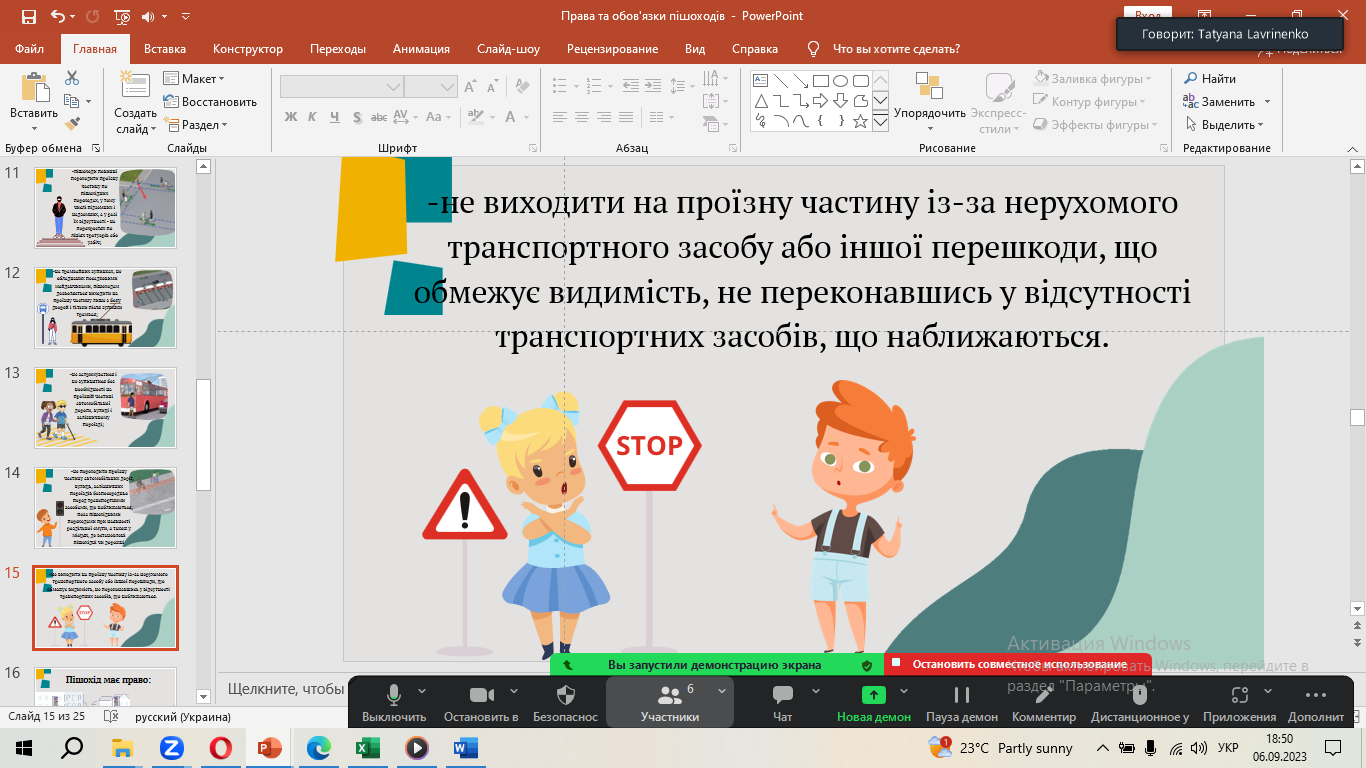Switch to the Вставка tab
Image resolution: width=1366 pixels, height=768 pixels.
(x=165, y=49)
